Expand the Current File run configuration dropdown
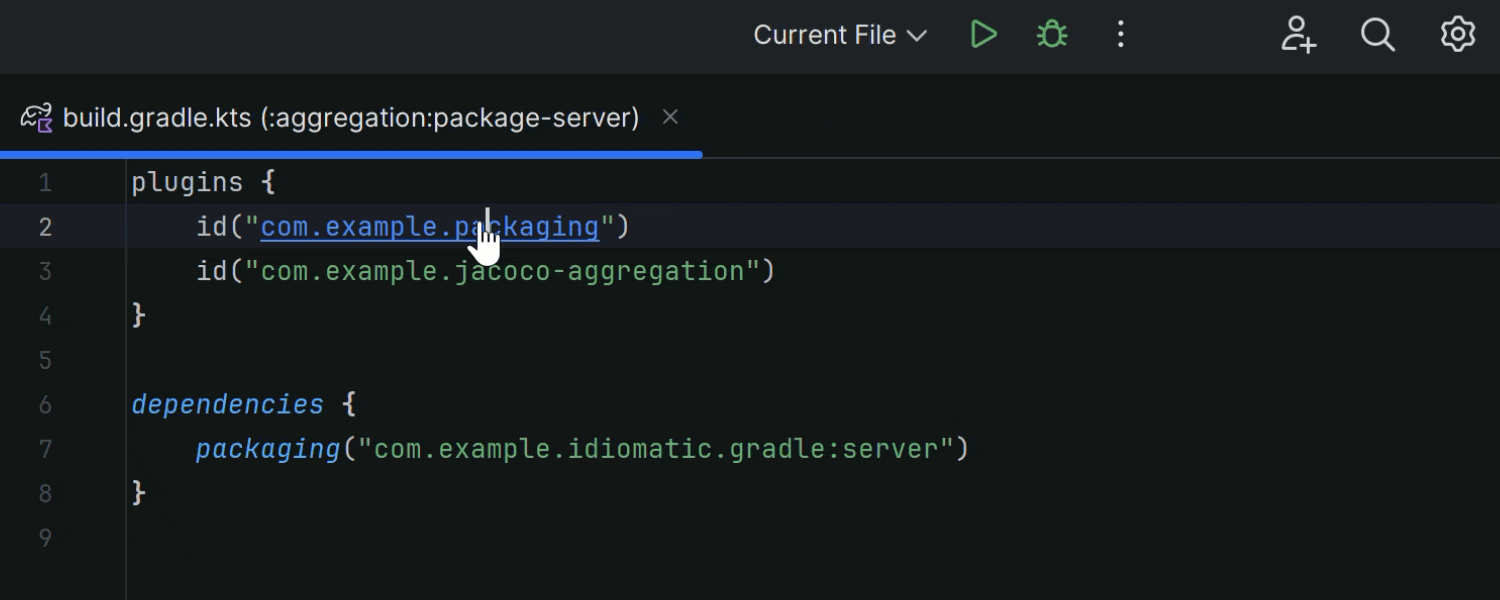 (x=840, y=35)
